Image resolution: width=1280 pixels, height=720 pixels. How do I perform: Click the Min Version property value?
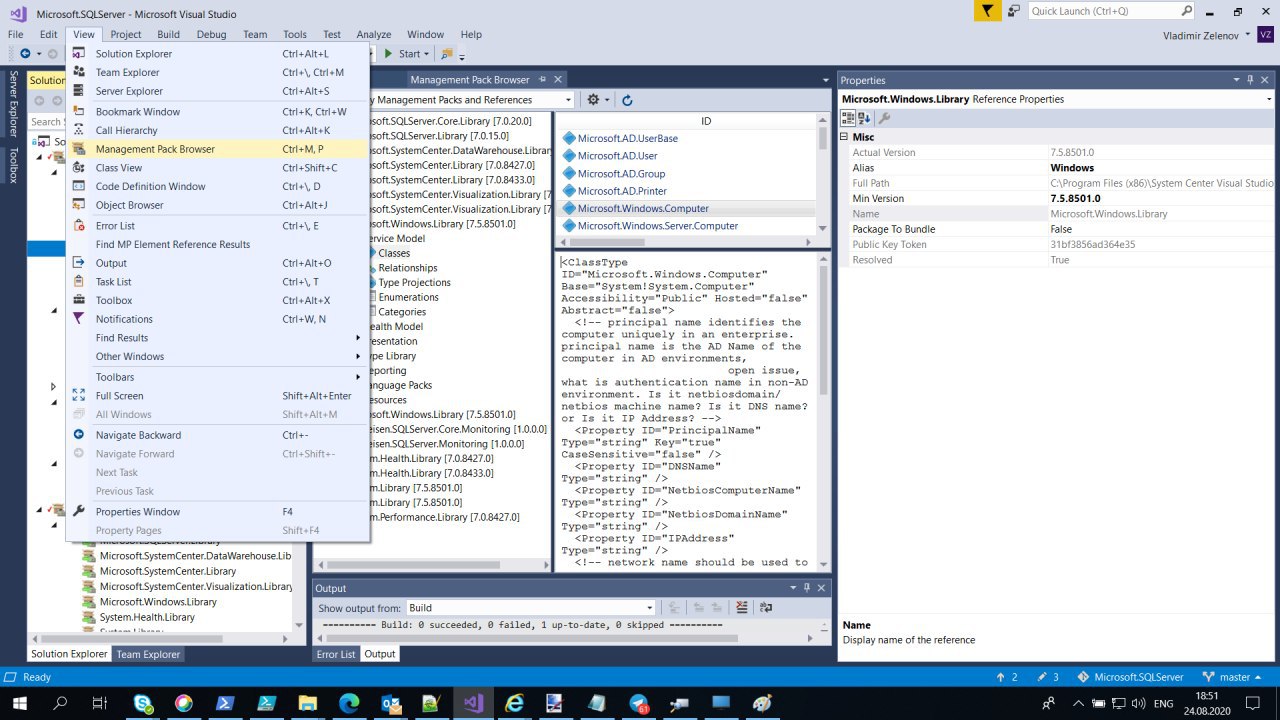tap(1162, 198)
